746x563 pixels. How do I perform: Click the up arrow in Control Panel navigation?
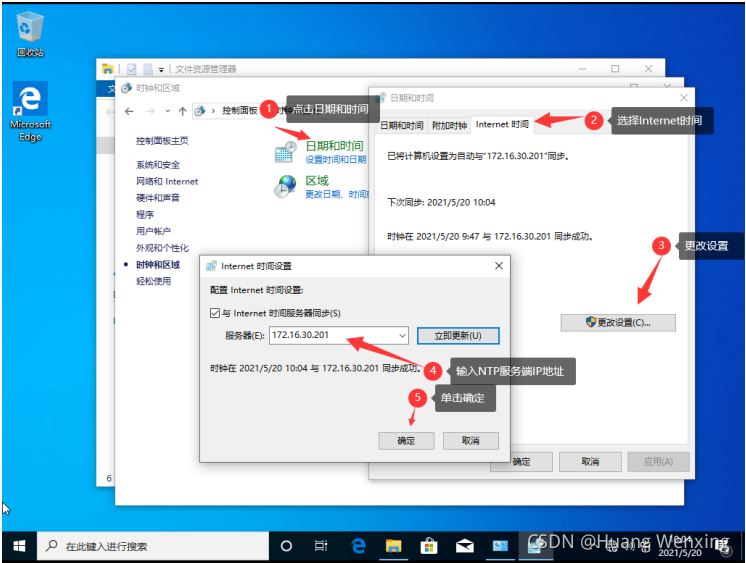pos(182,111)
